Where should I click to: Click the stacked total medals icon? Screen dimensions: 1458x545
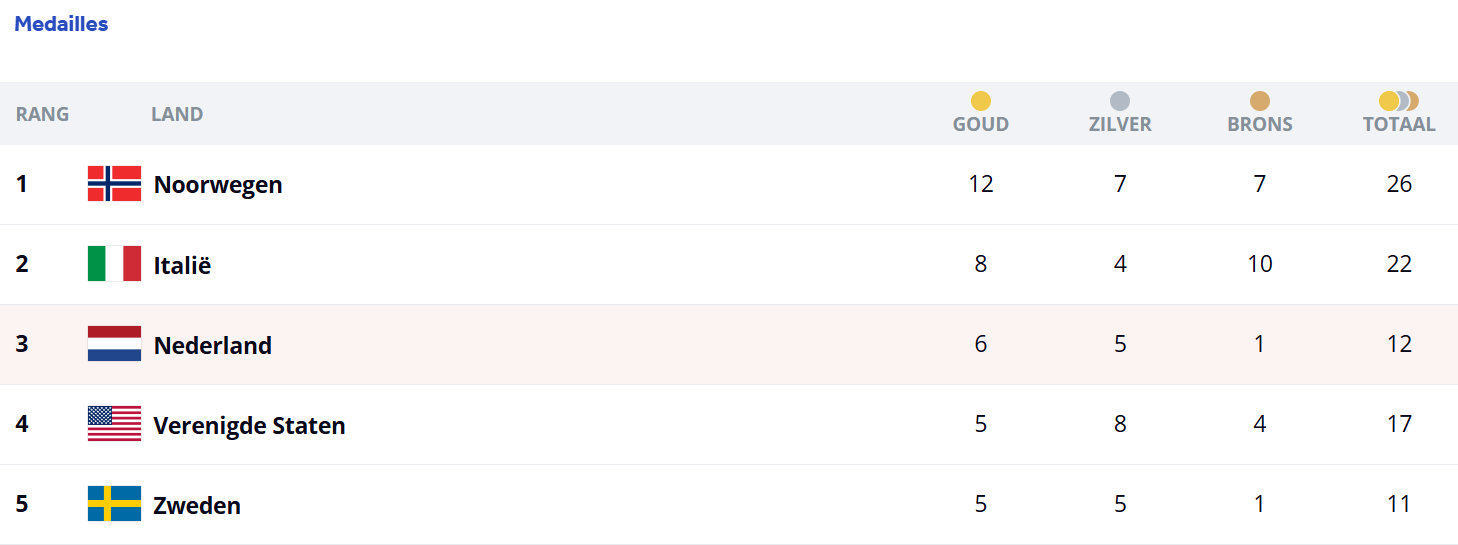click(x=1399, y=101)
